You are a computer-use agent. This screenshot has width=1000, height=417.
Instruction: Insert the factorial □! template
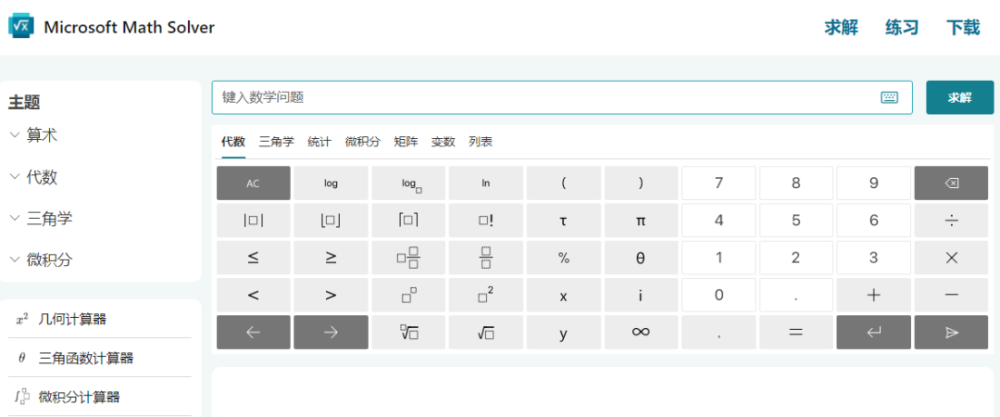coord(486,221)
